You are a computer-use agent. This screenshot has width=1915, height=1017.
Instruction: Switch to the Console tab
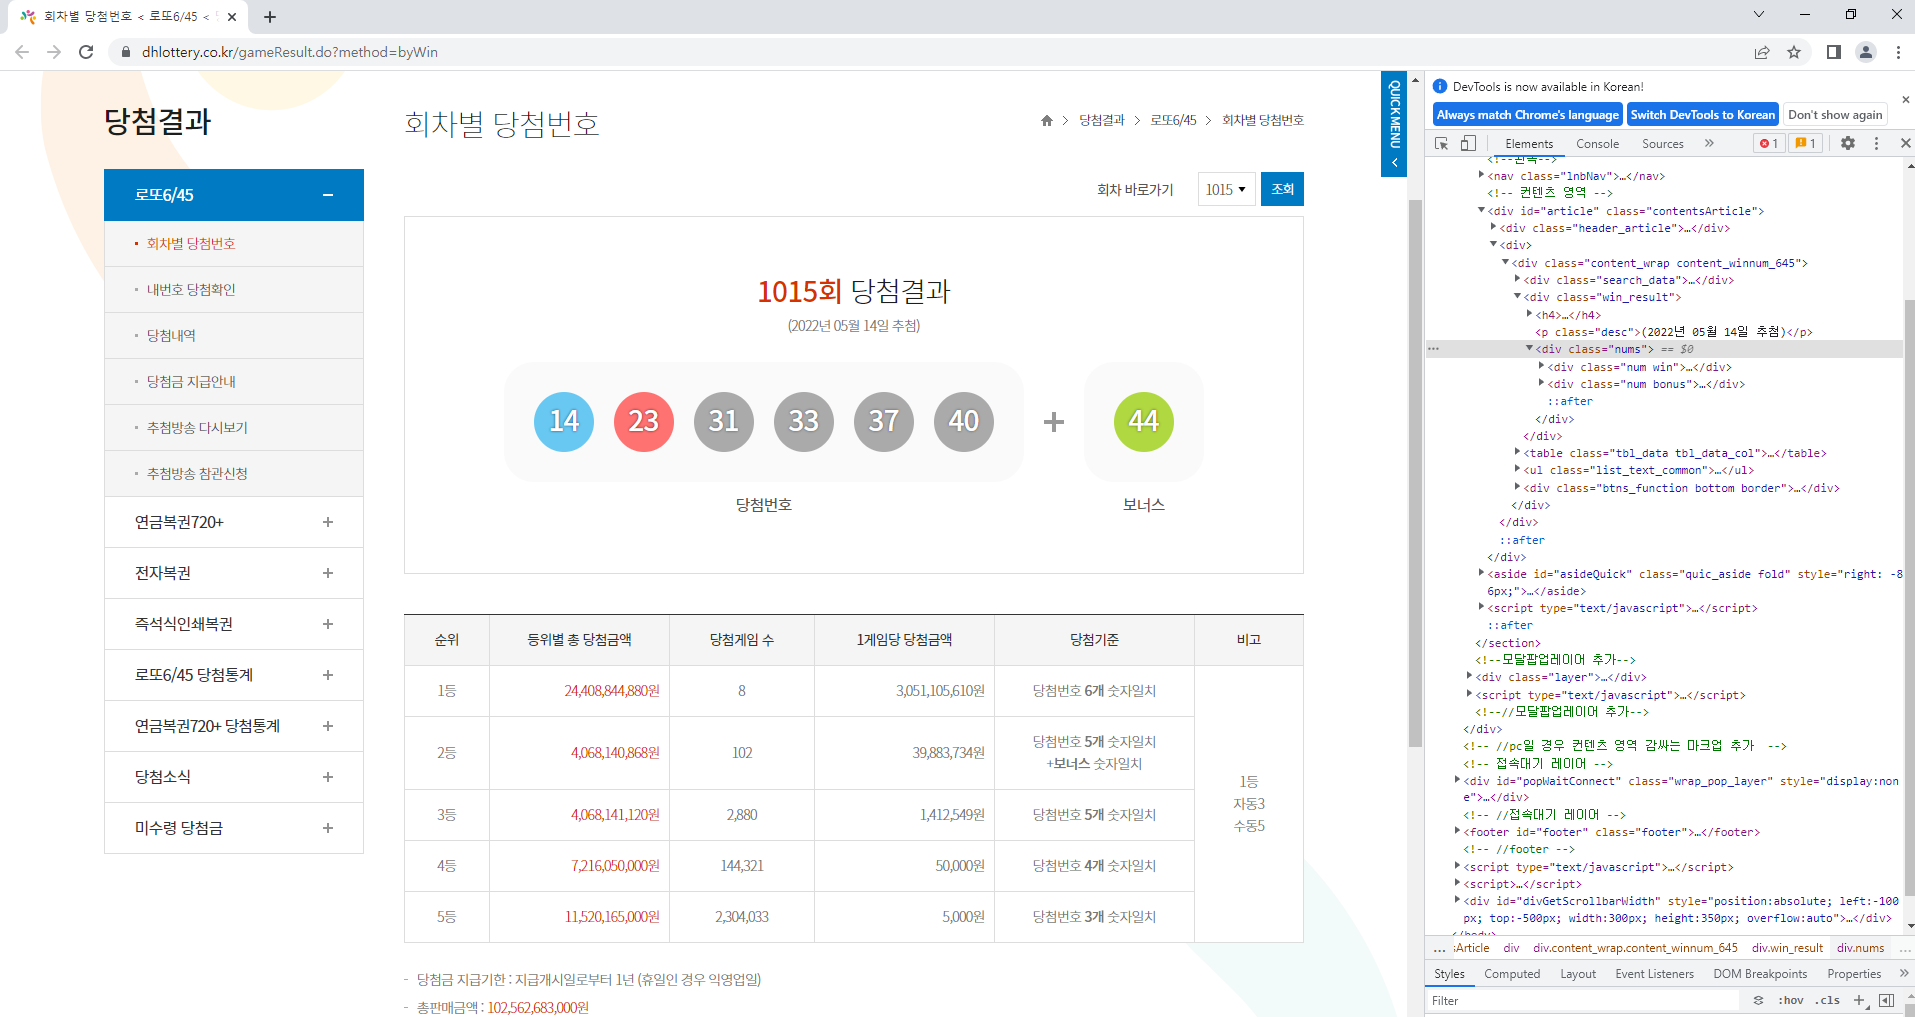tap(1597, 144)
